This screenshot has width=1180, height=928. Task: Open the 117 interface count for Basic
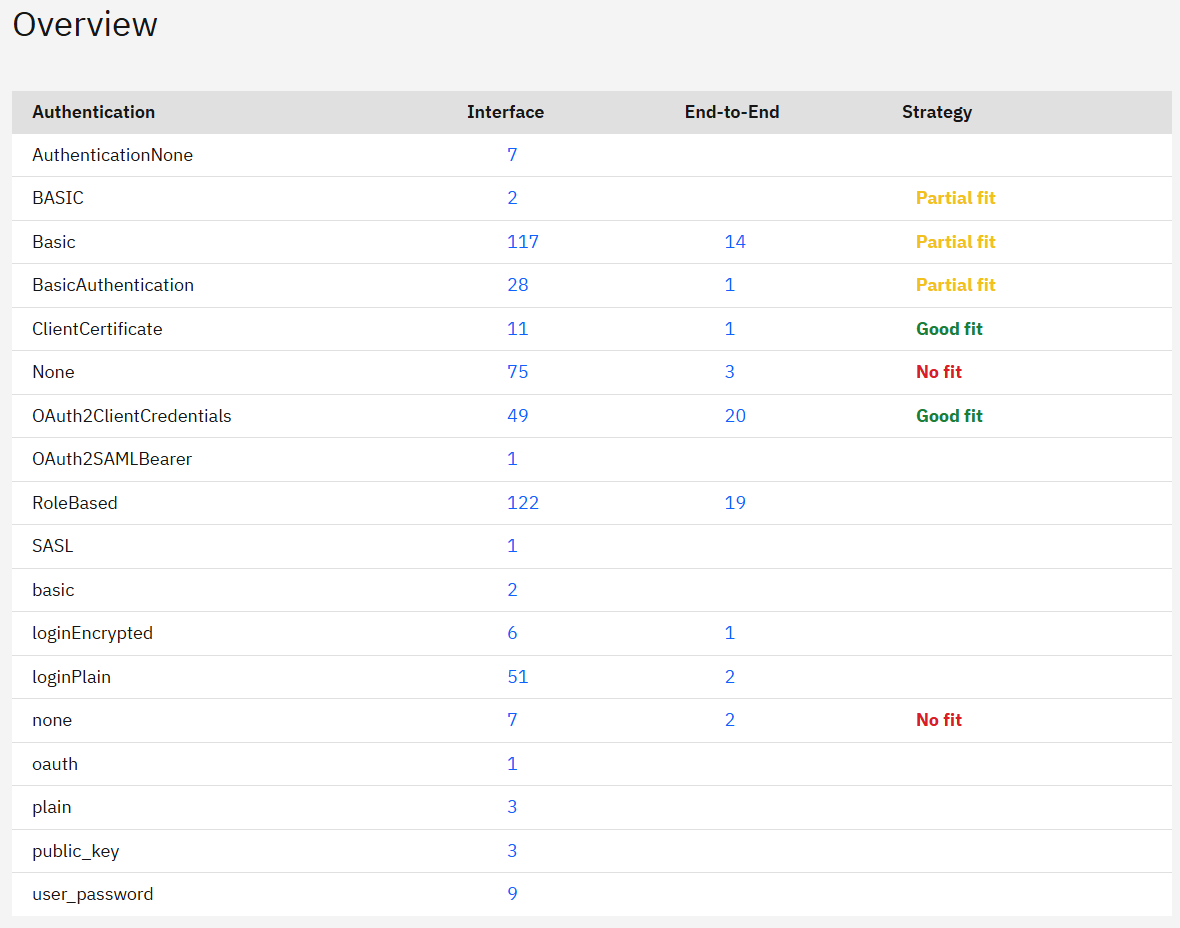(x=522, y=242)
